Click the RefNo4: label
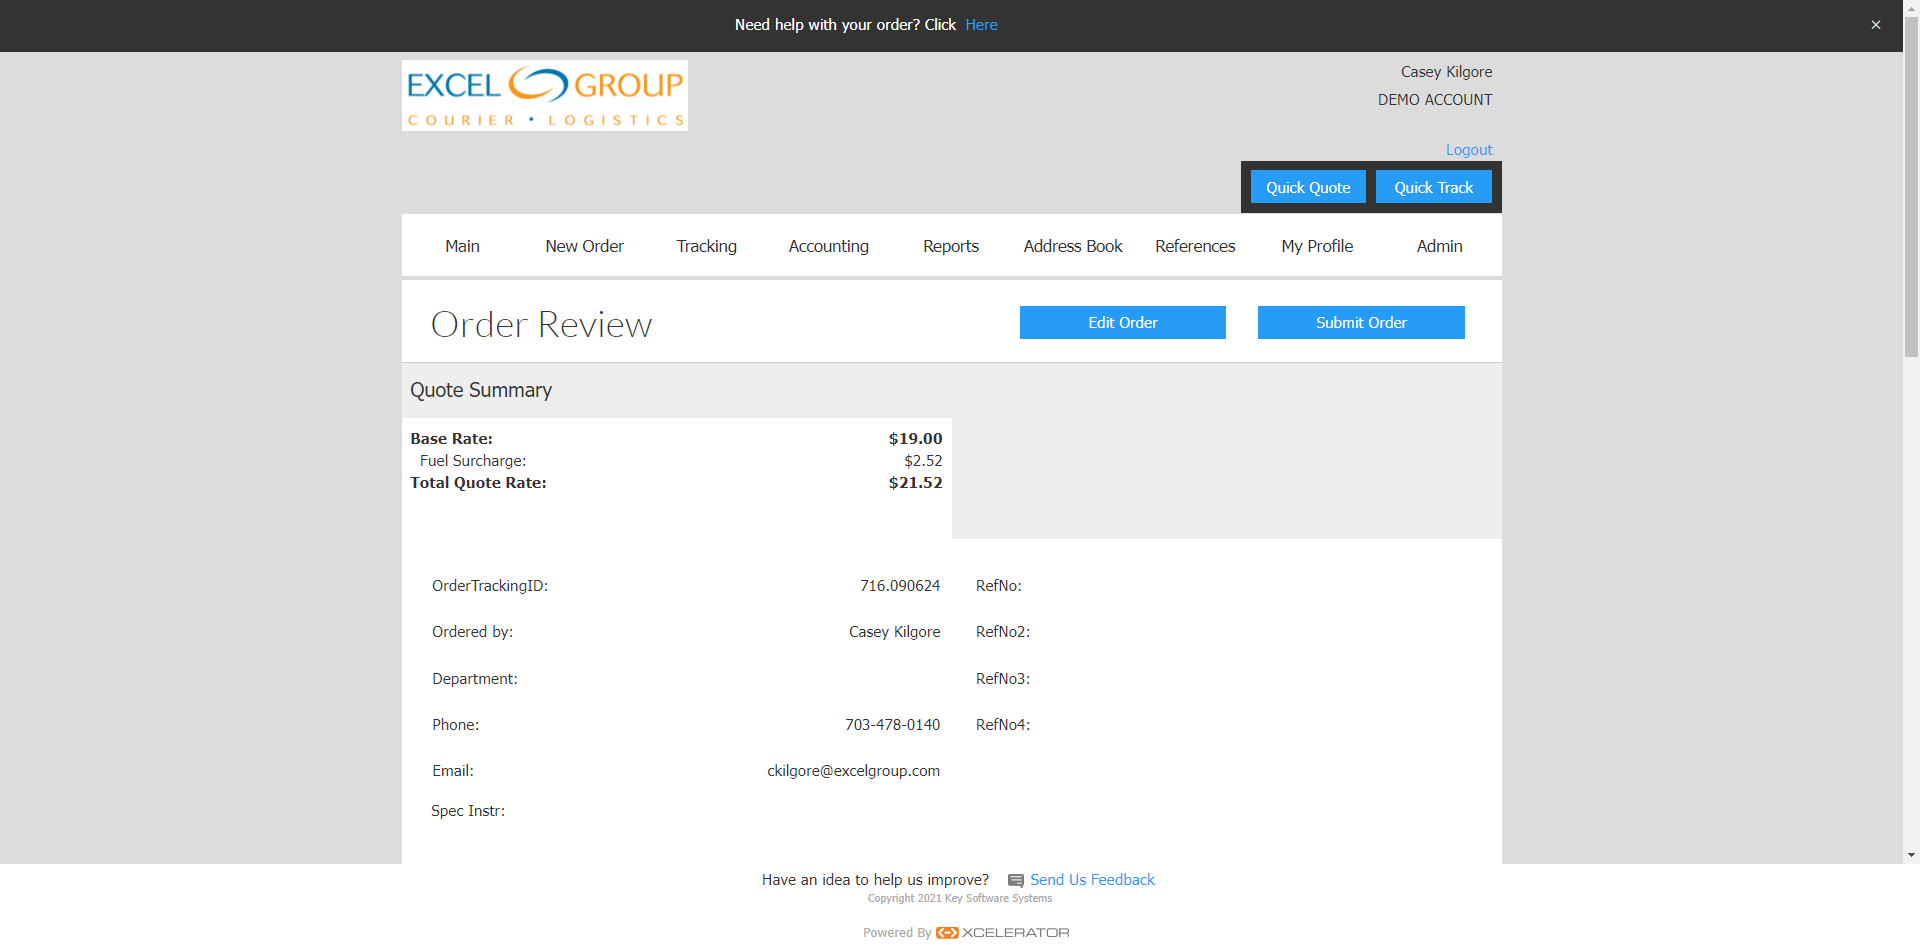1920x945 pixels. pyautogui.click(x=1003, y=725)
